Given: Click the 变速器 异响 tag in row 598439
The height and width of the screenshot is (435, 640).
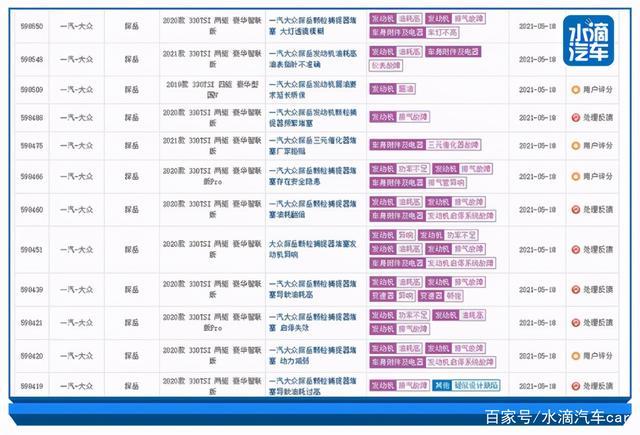Looking at the screenshot, I should (x=392, y=296).
